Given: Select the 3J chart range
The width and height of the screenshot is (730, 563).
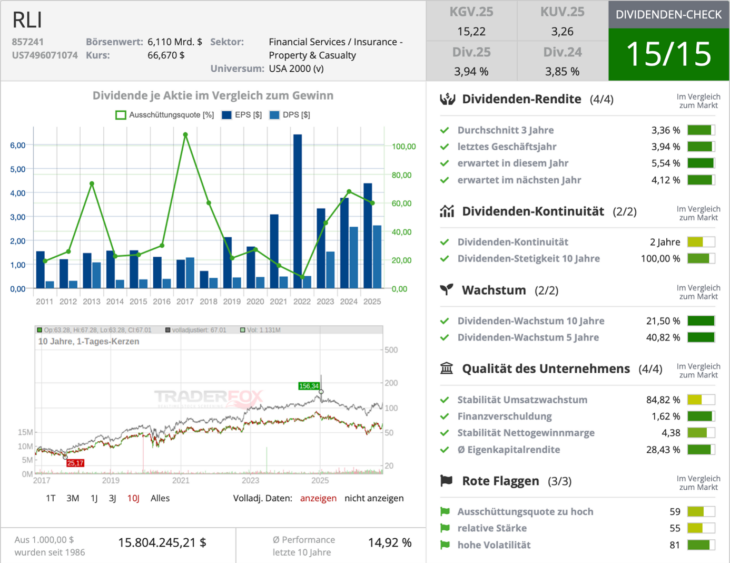Looking at the screenshot, I should (x=112, y=498).
